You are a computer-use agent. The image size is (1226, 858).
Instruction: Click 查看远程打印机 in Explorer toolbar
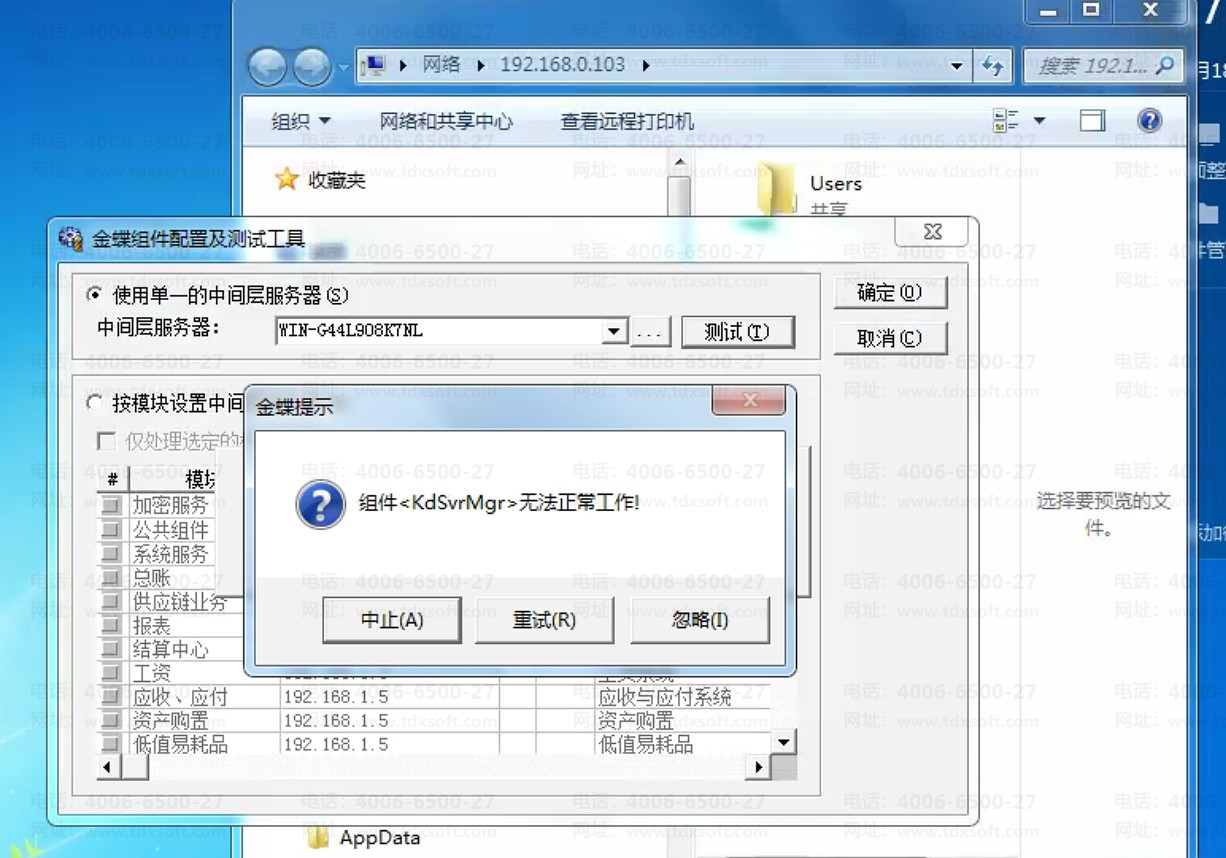[x=627, y=122]
